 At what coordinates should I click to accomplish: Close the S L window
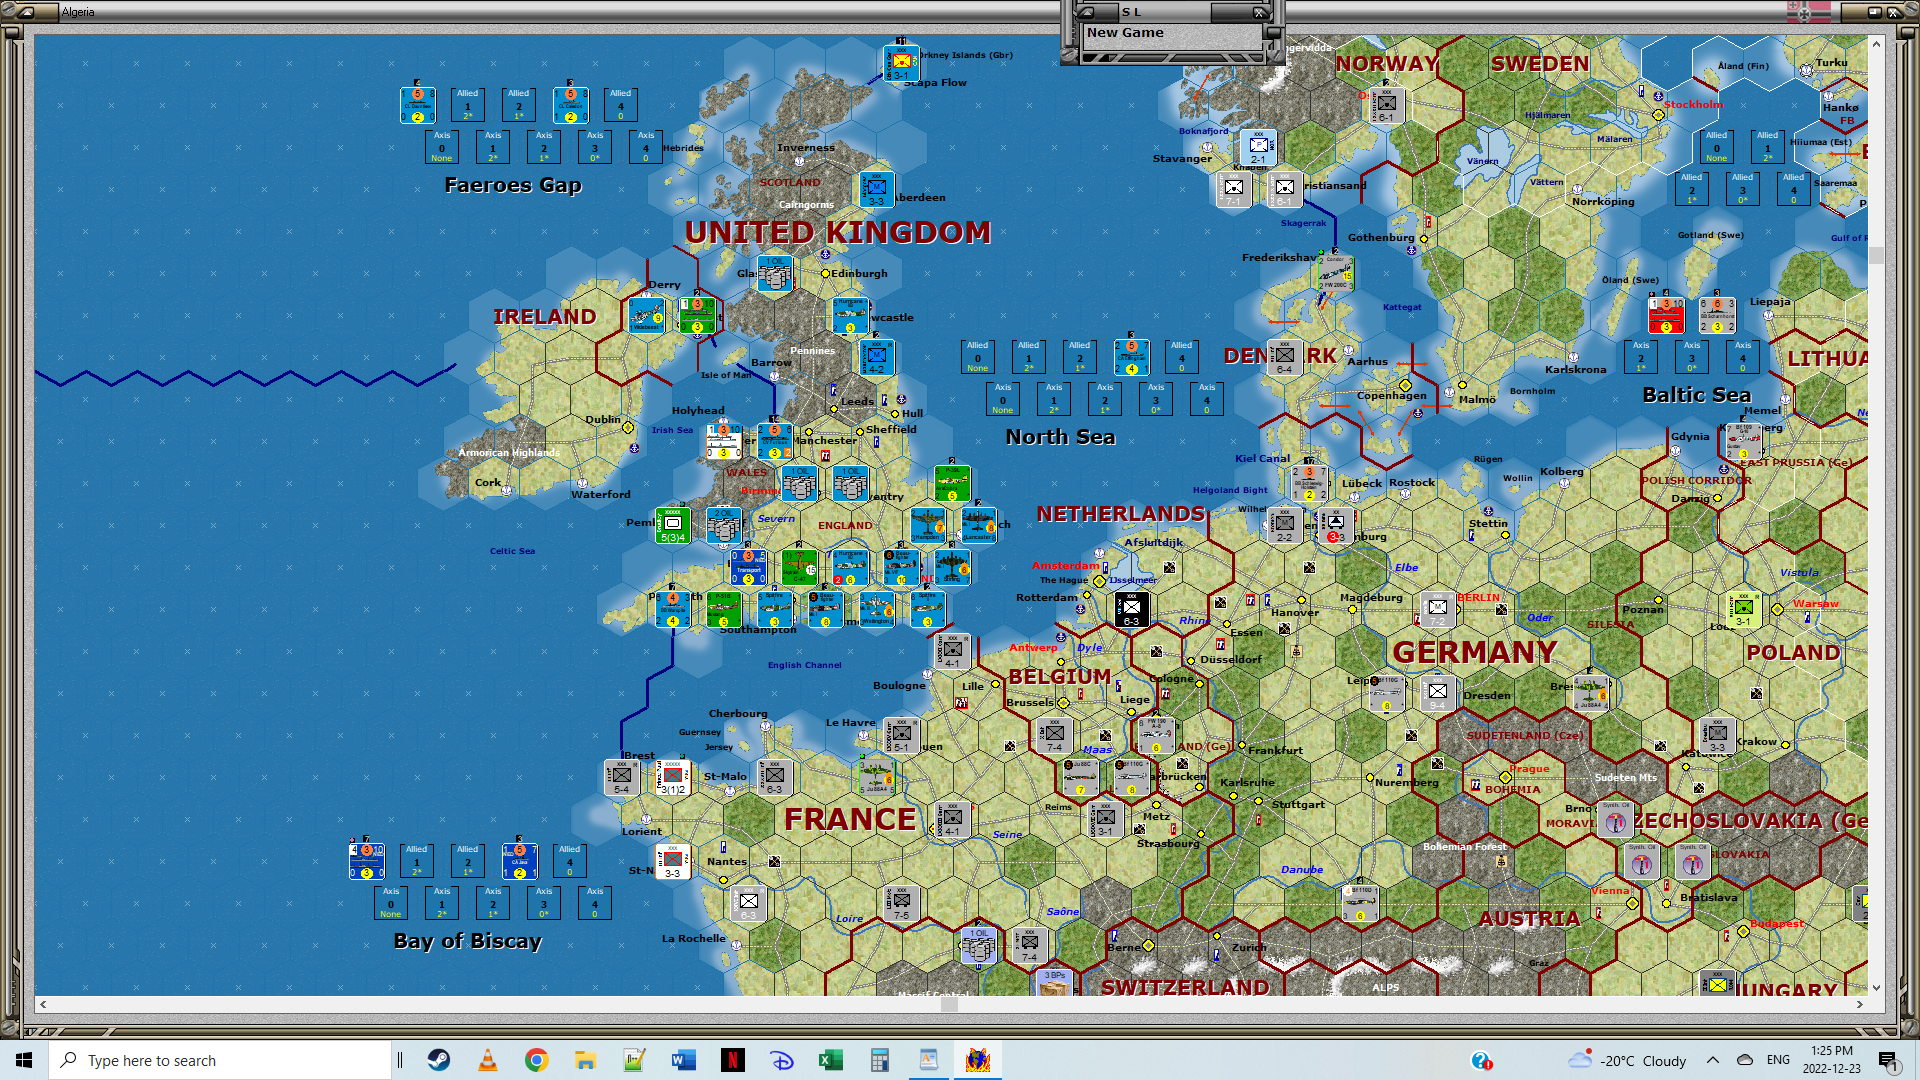pos(1260,13)
